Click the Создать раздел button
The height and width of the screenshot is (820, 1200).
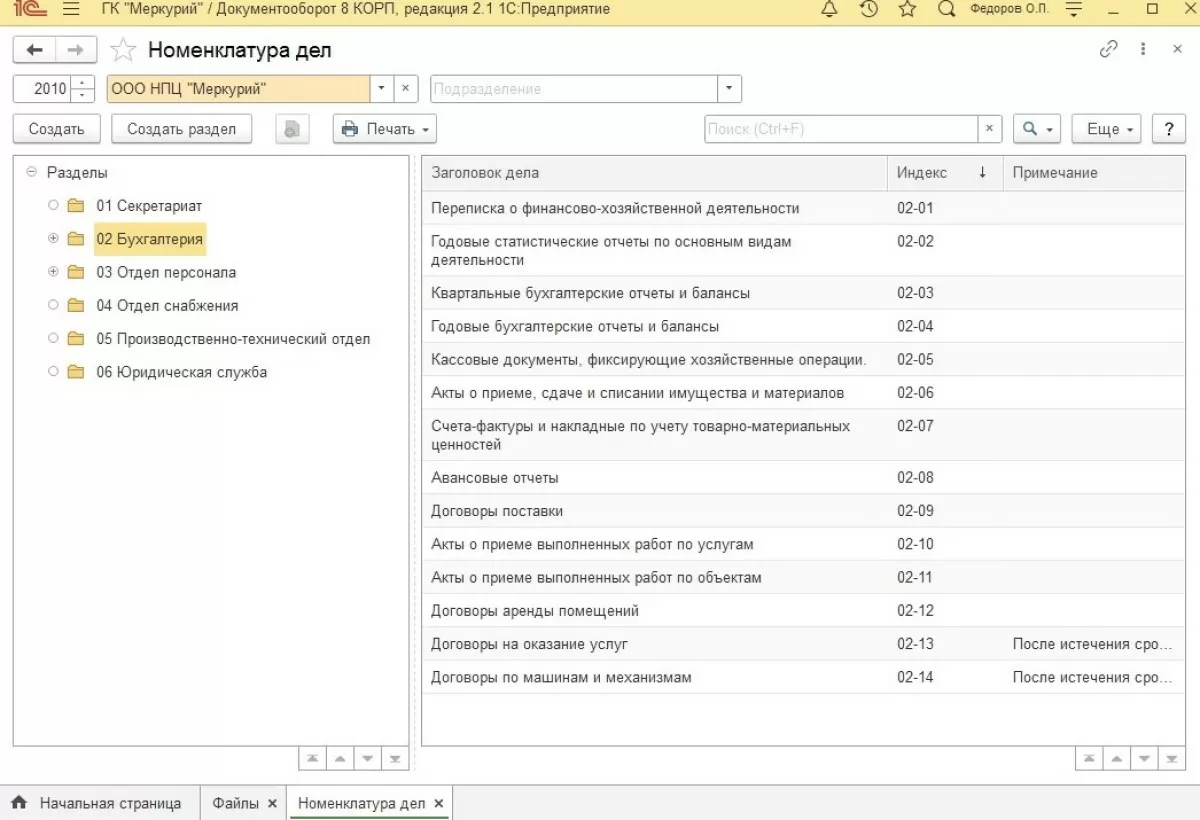pos(182,129)
